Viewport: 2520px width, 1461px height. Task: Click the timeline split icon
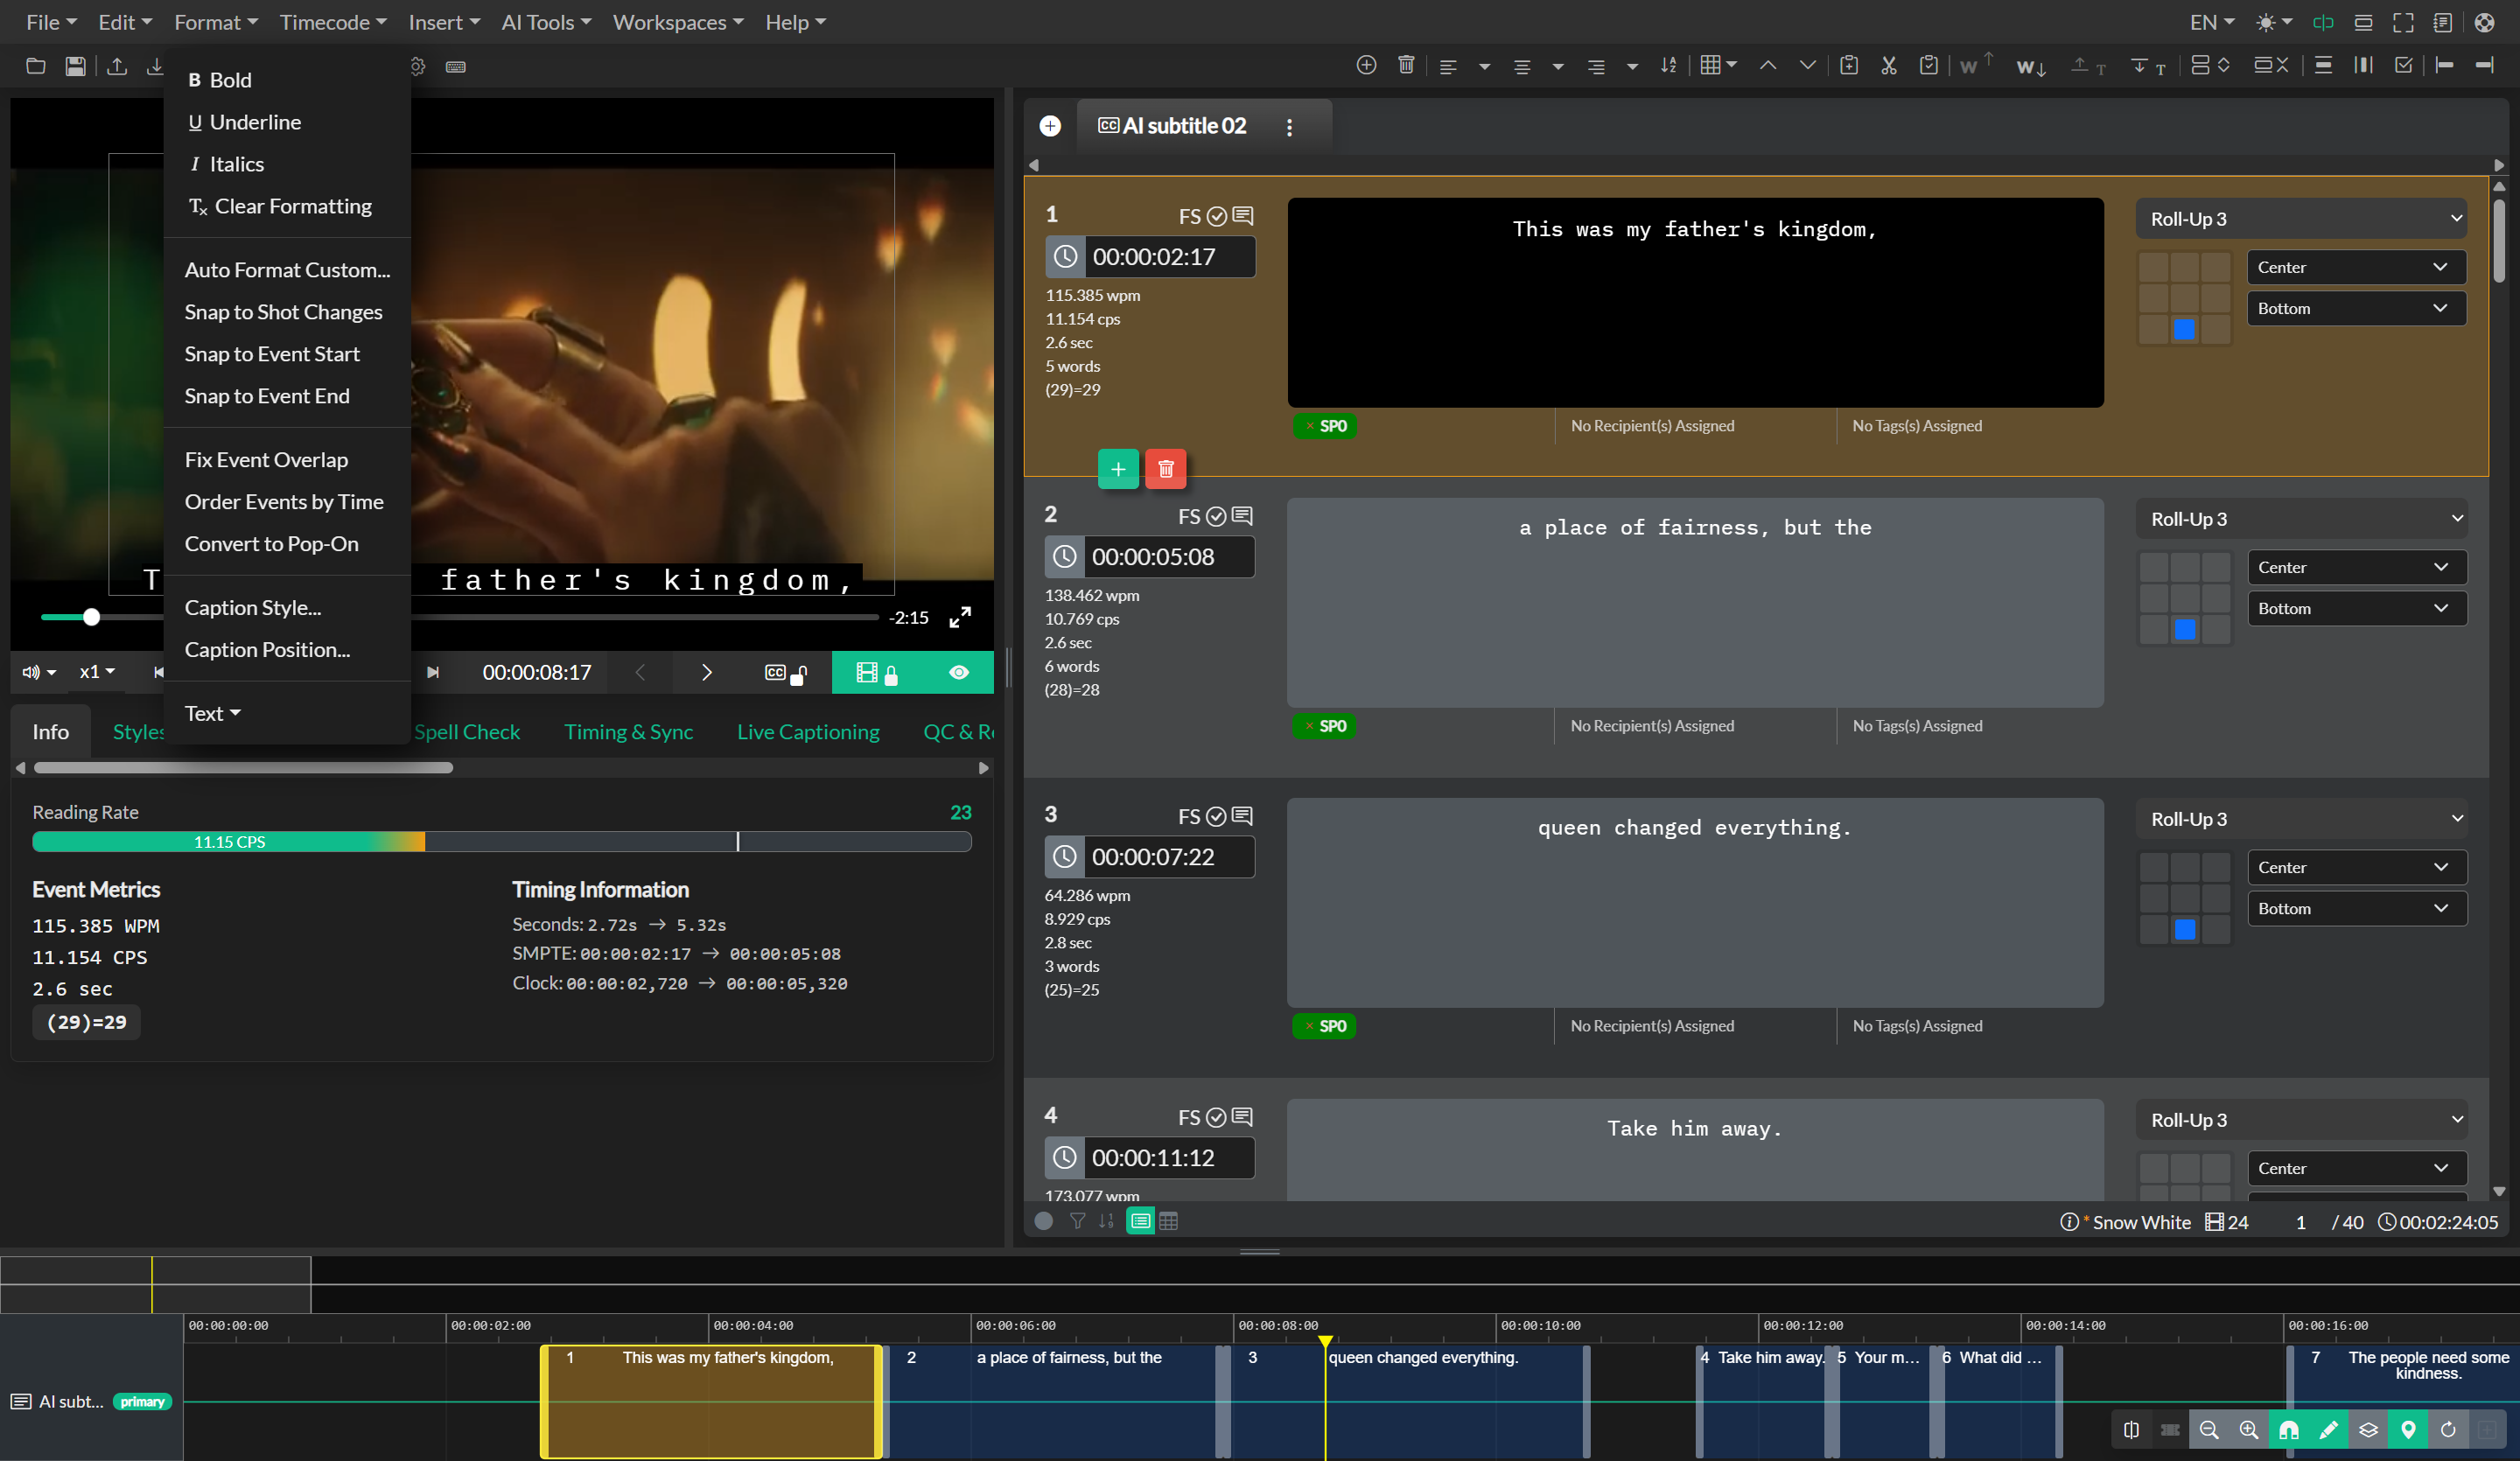click(2131, 1430)
